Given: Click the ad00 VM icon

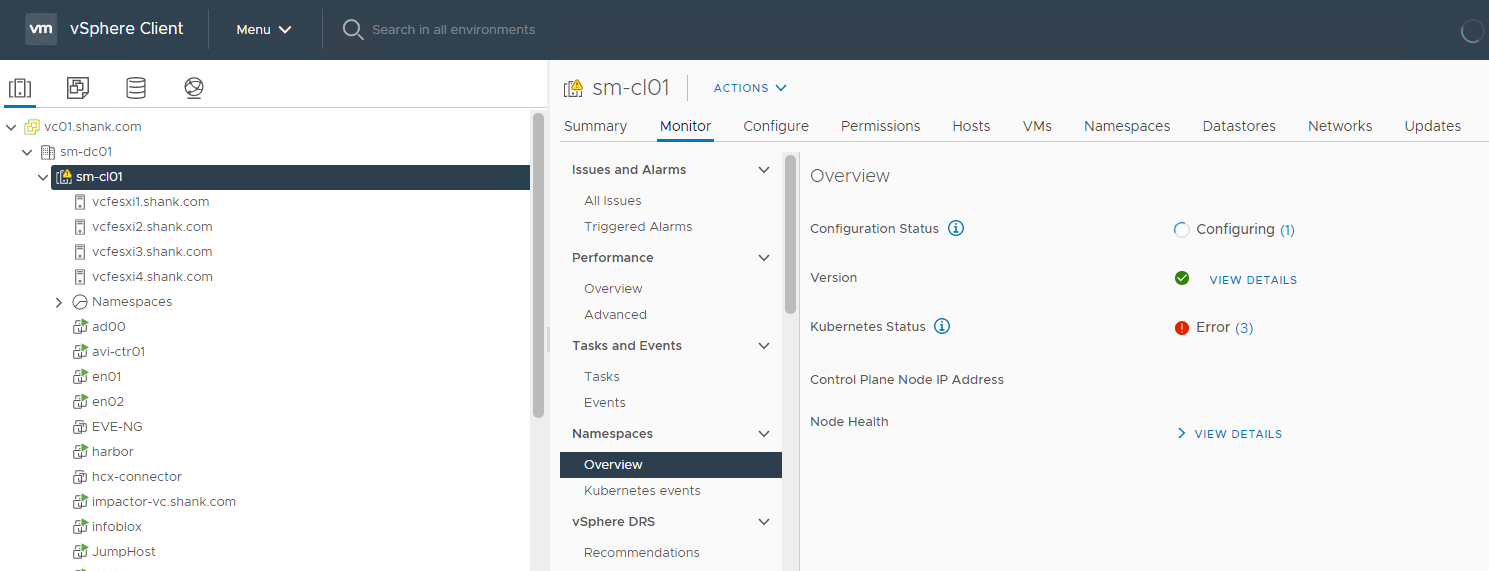Looking at the screenshot, I should (81, 326).
